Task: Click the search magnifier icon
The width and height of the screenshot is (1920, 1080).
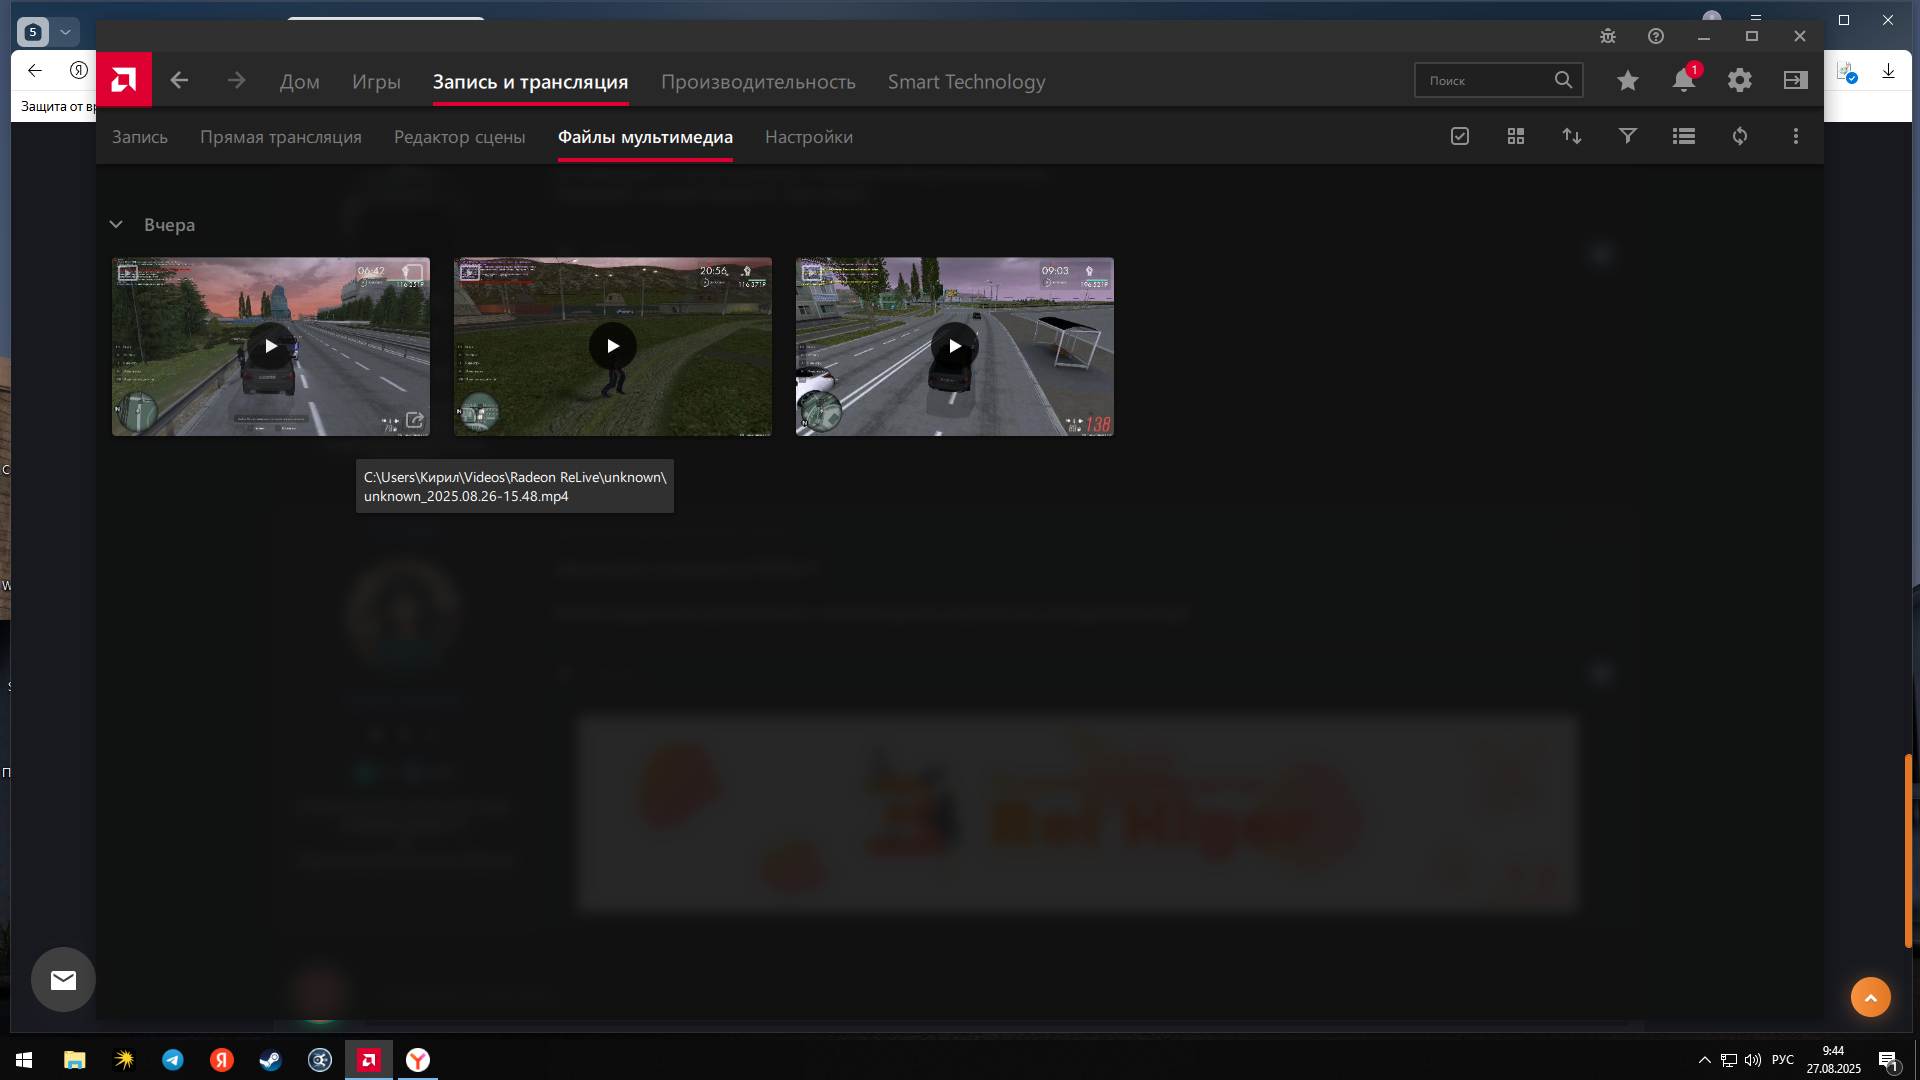Action: (1564, 80)
